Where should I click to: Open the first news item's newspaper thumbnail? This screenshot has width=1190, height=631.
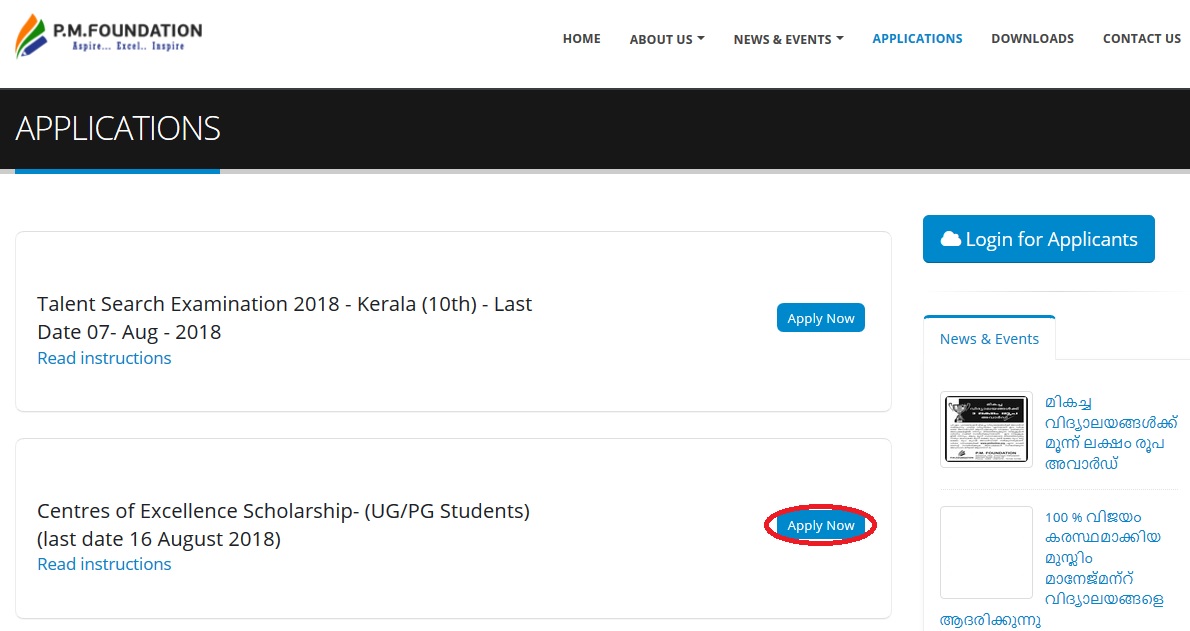point(986,429)
